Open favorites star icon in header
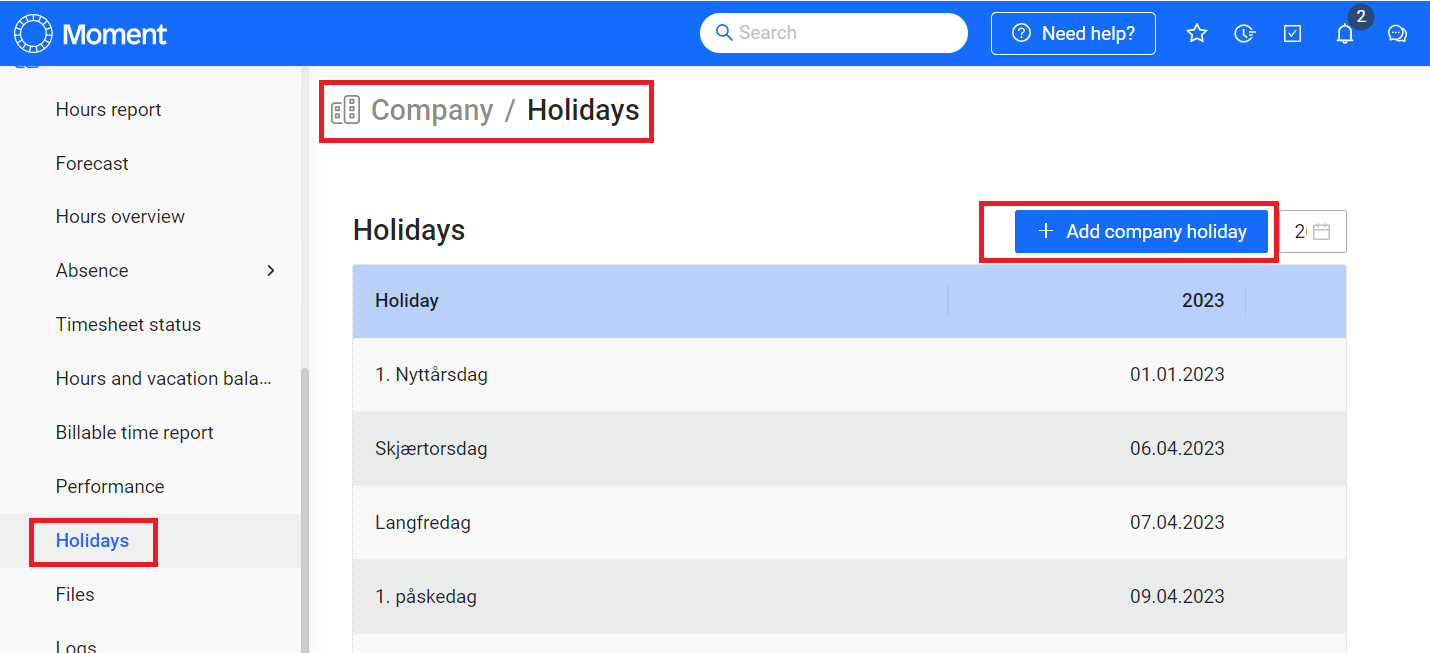1430x653 pixels. (1196, 33)
